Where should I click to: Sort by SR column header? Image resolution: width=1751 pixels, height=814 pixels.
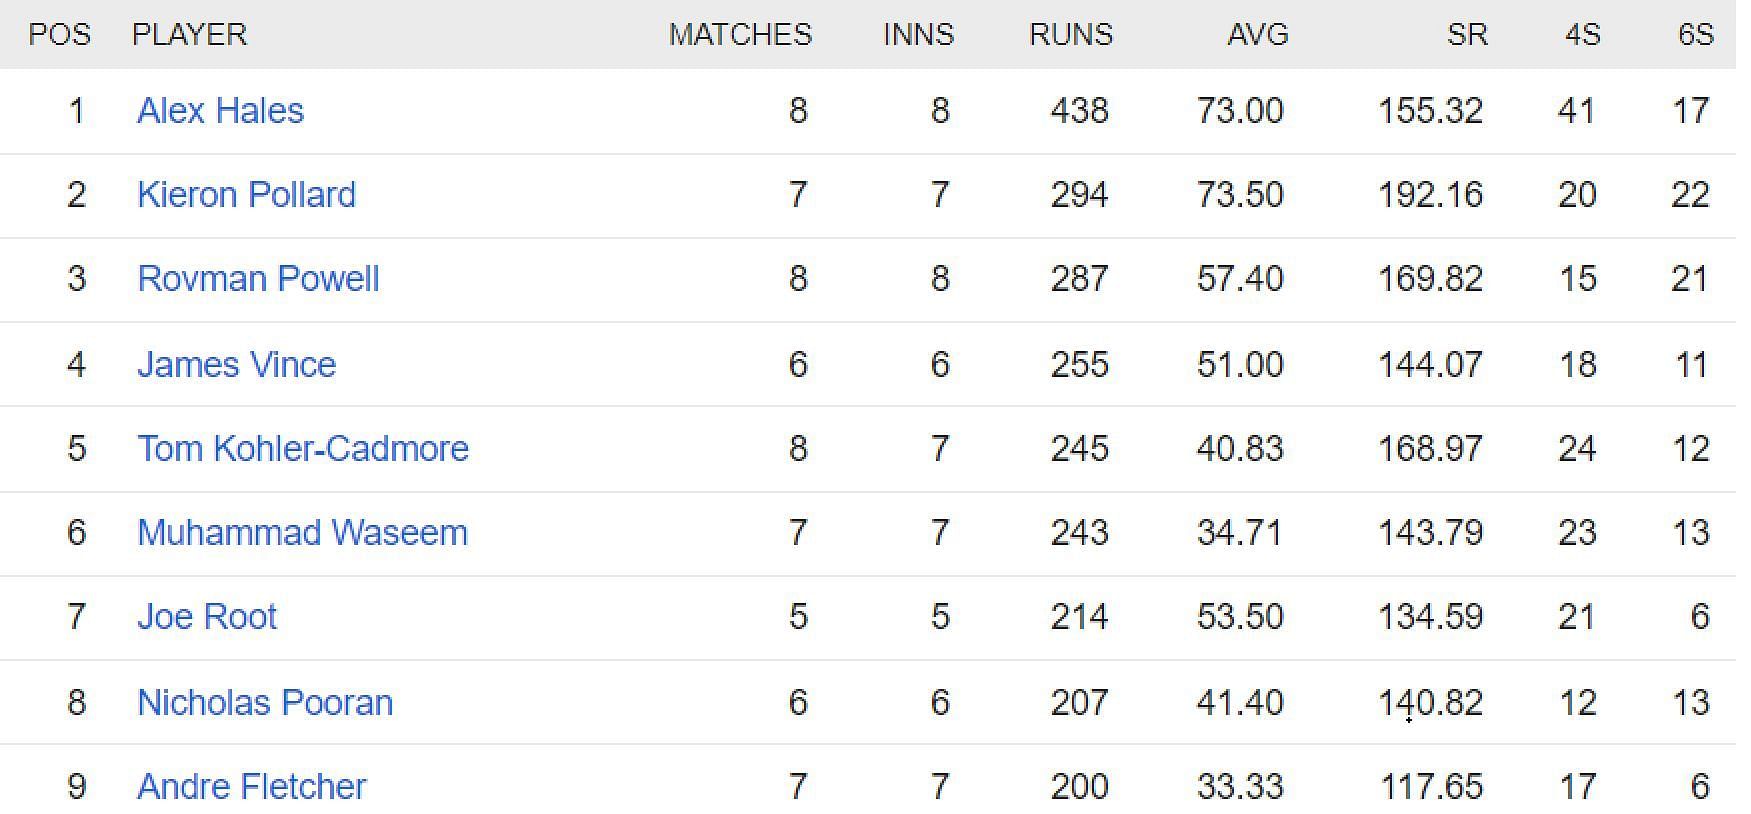click(1467, 35)
